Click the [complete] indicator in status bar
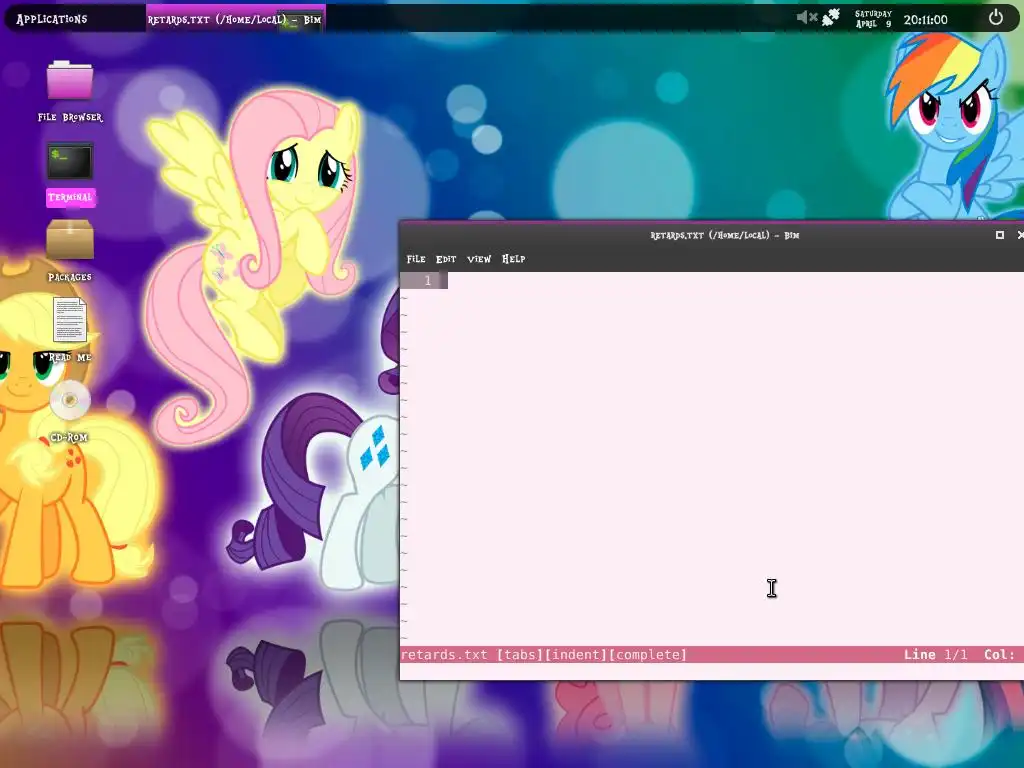The width and height of the screenshot is (1024, 768). point(648,654)
